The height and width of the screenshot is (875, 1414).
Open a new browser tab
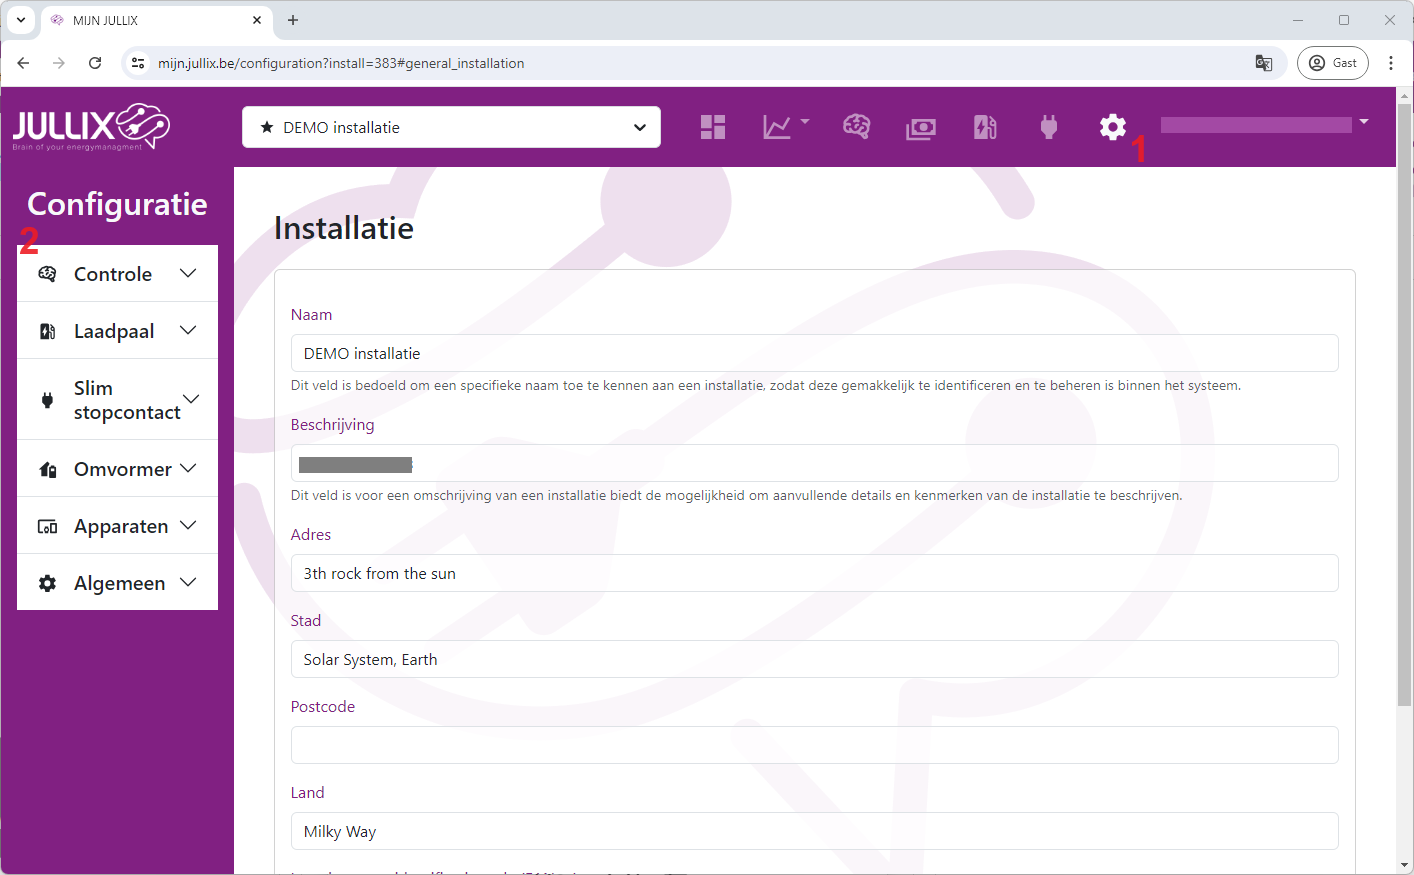click(293, 20)
